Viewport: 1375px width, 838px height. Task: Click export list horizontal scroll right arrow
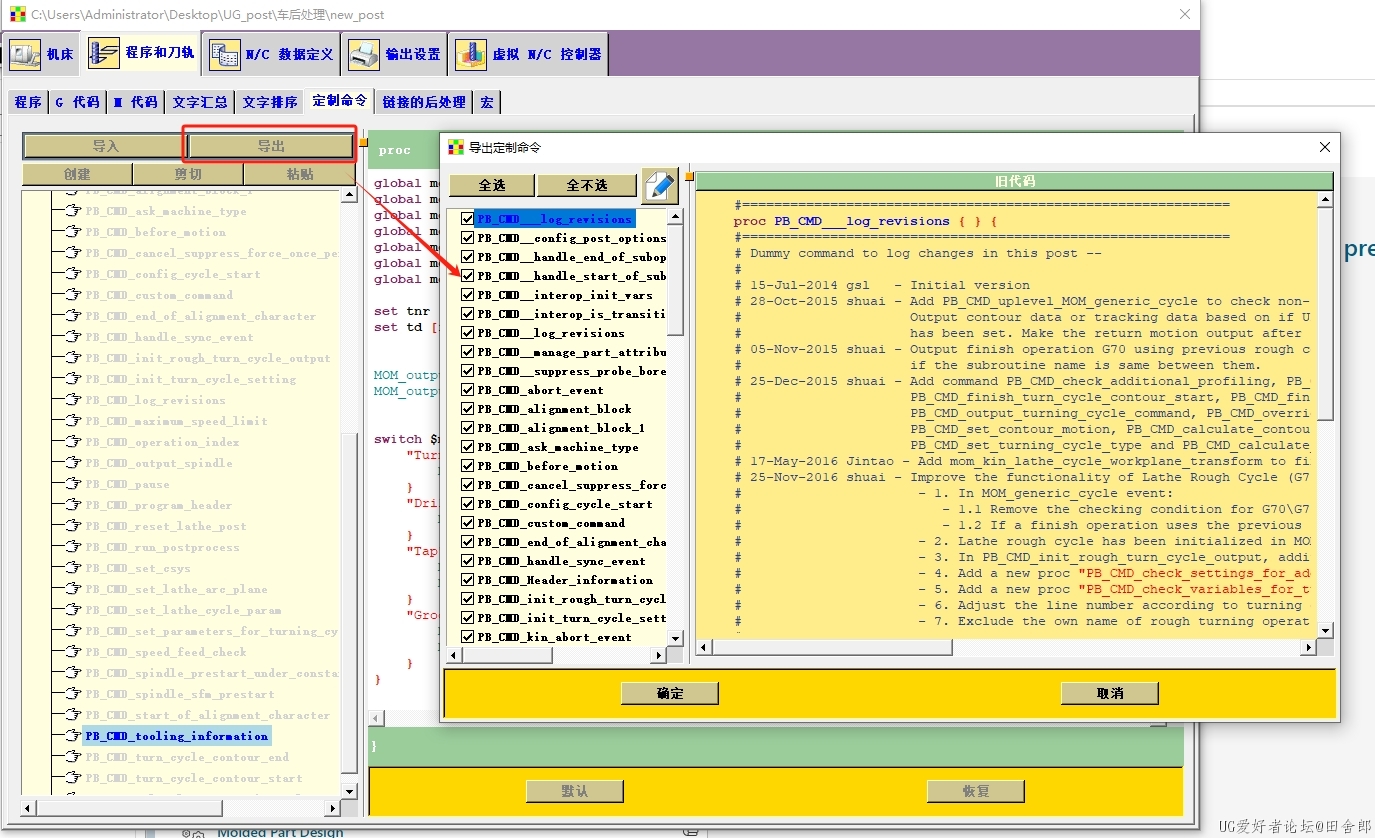659,655
